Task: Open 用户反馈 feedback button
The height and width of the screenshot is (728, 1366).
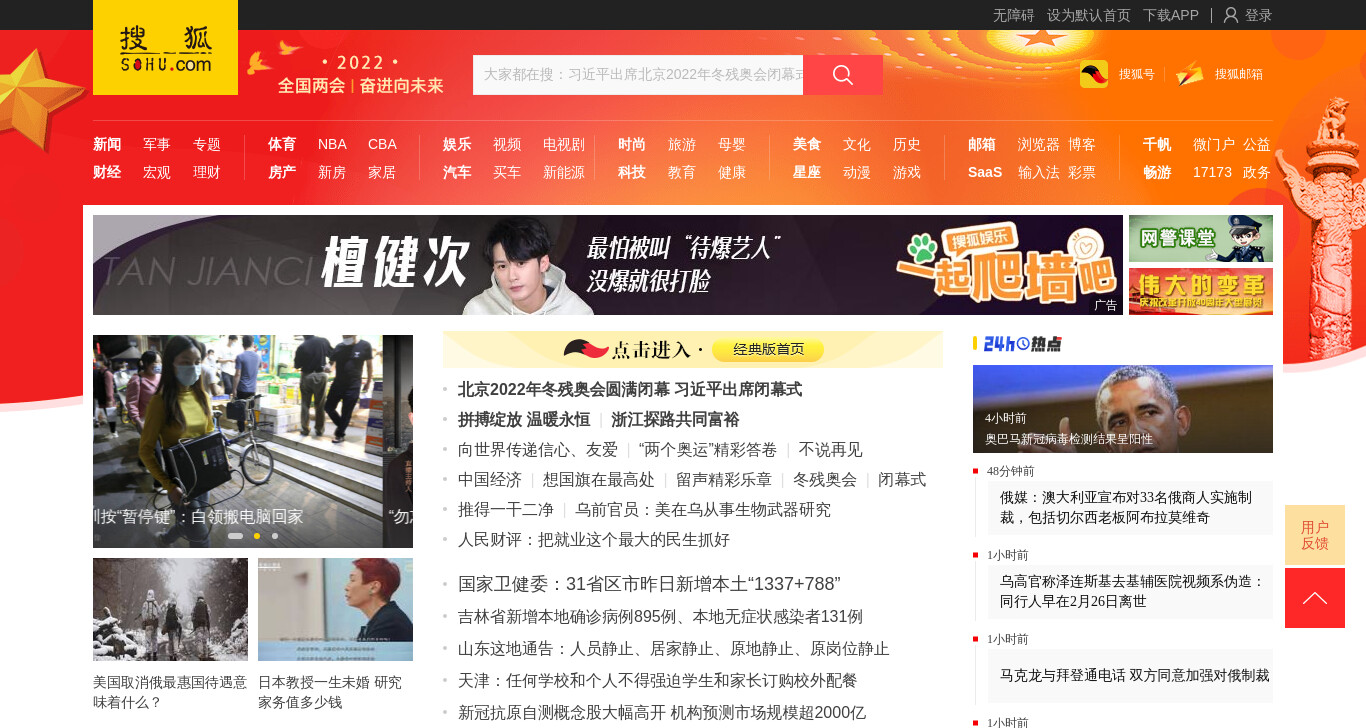Action: point(1315,535)
